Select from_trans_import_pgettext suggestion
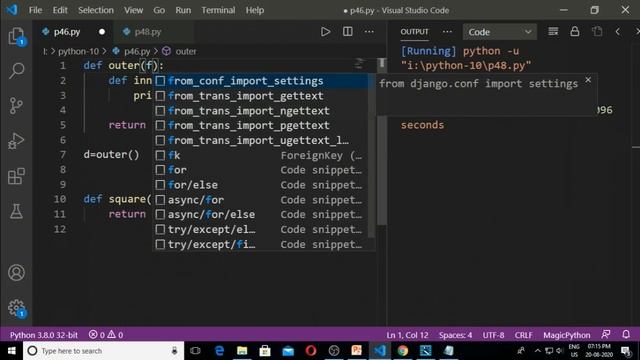Screen dimensions: 640x360 coord(260,125)
